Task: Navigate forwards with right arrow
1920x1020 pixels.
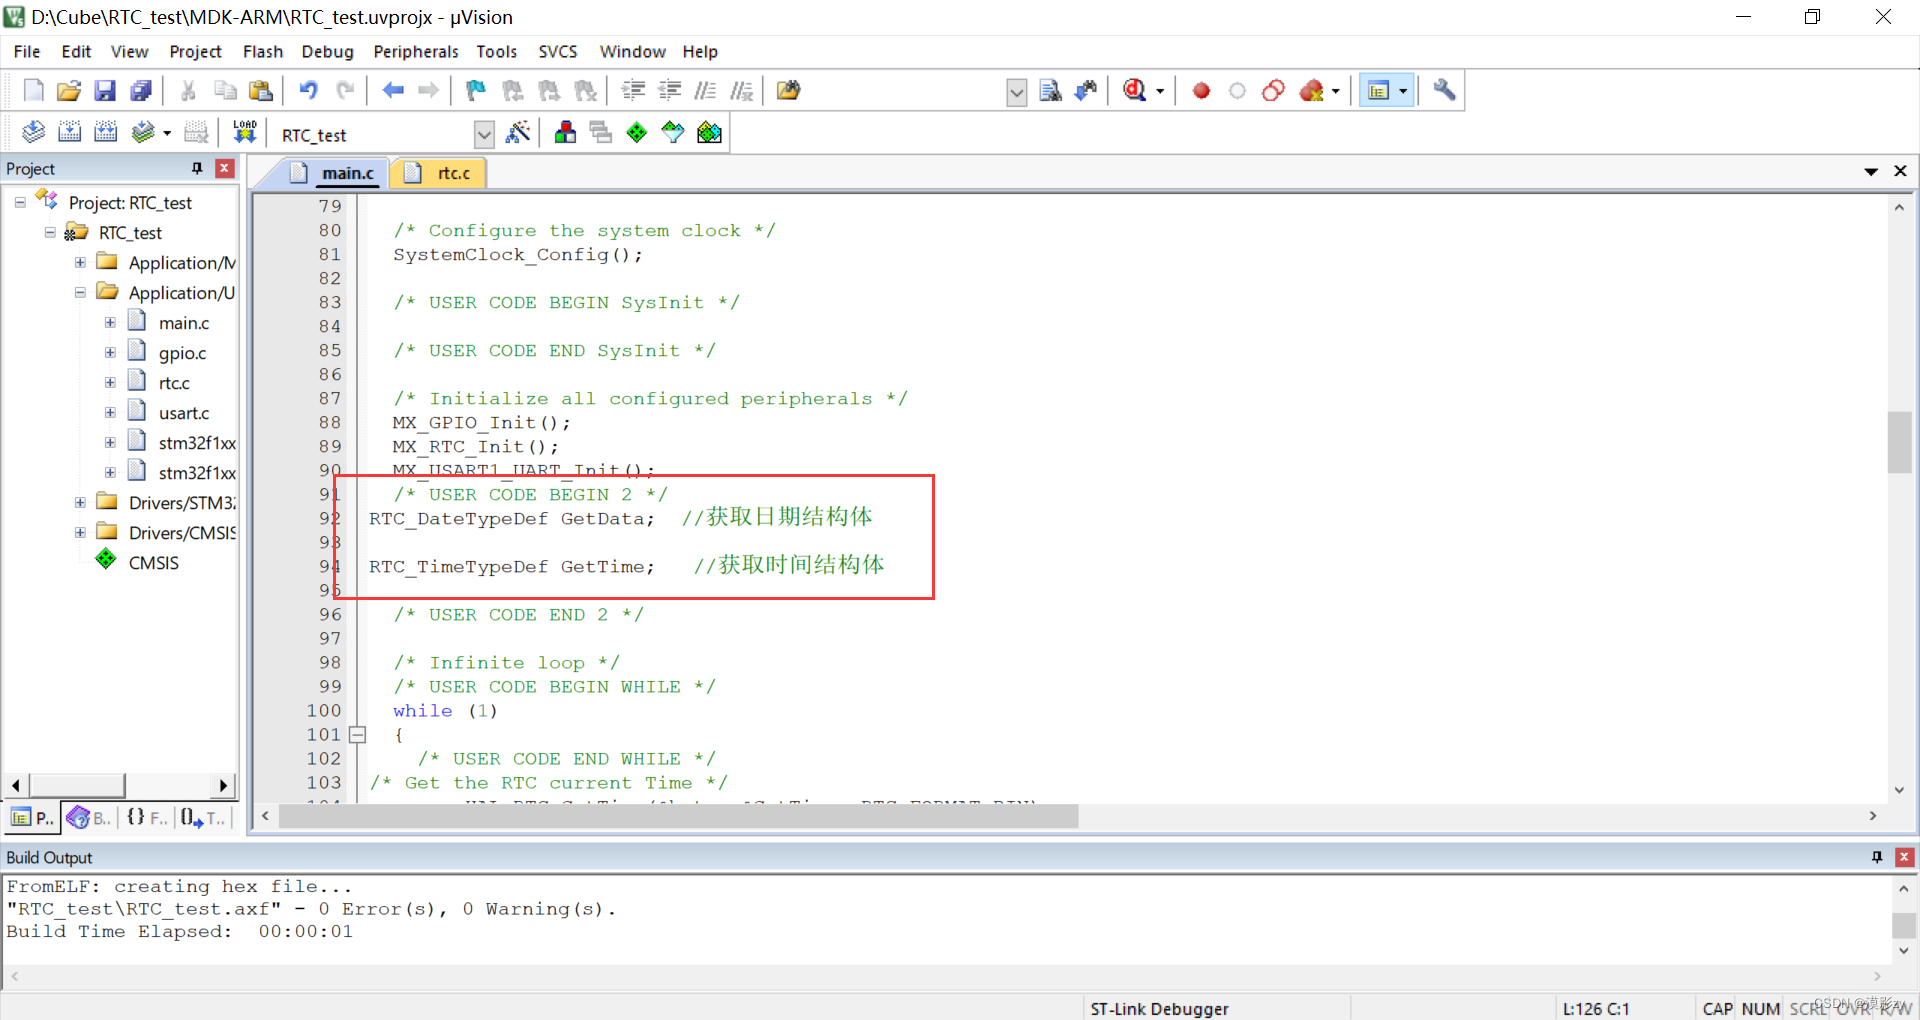Action: [x=428, y=91]
